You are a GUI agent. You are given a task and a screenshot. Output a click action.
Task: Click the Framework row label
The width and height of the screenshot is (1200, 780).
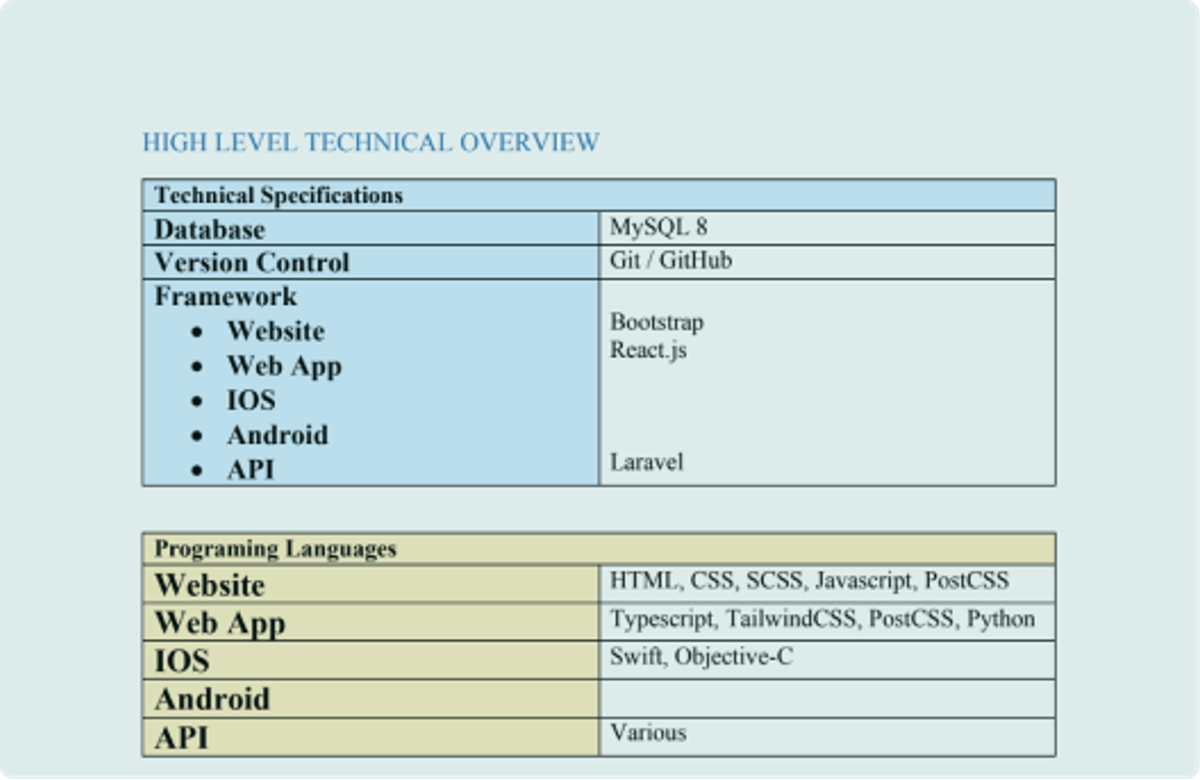(224, 296)
